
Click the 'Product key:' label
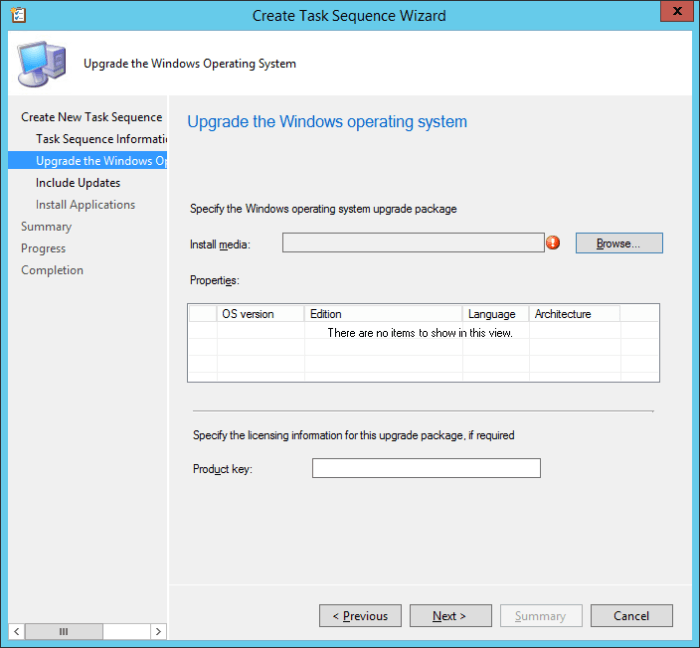click(223, 469)
